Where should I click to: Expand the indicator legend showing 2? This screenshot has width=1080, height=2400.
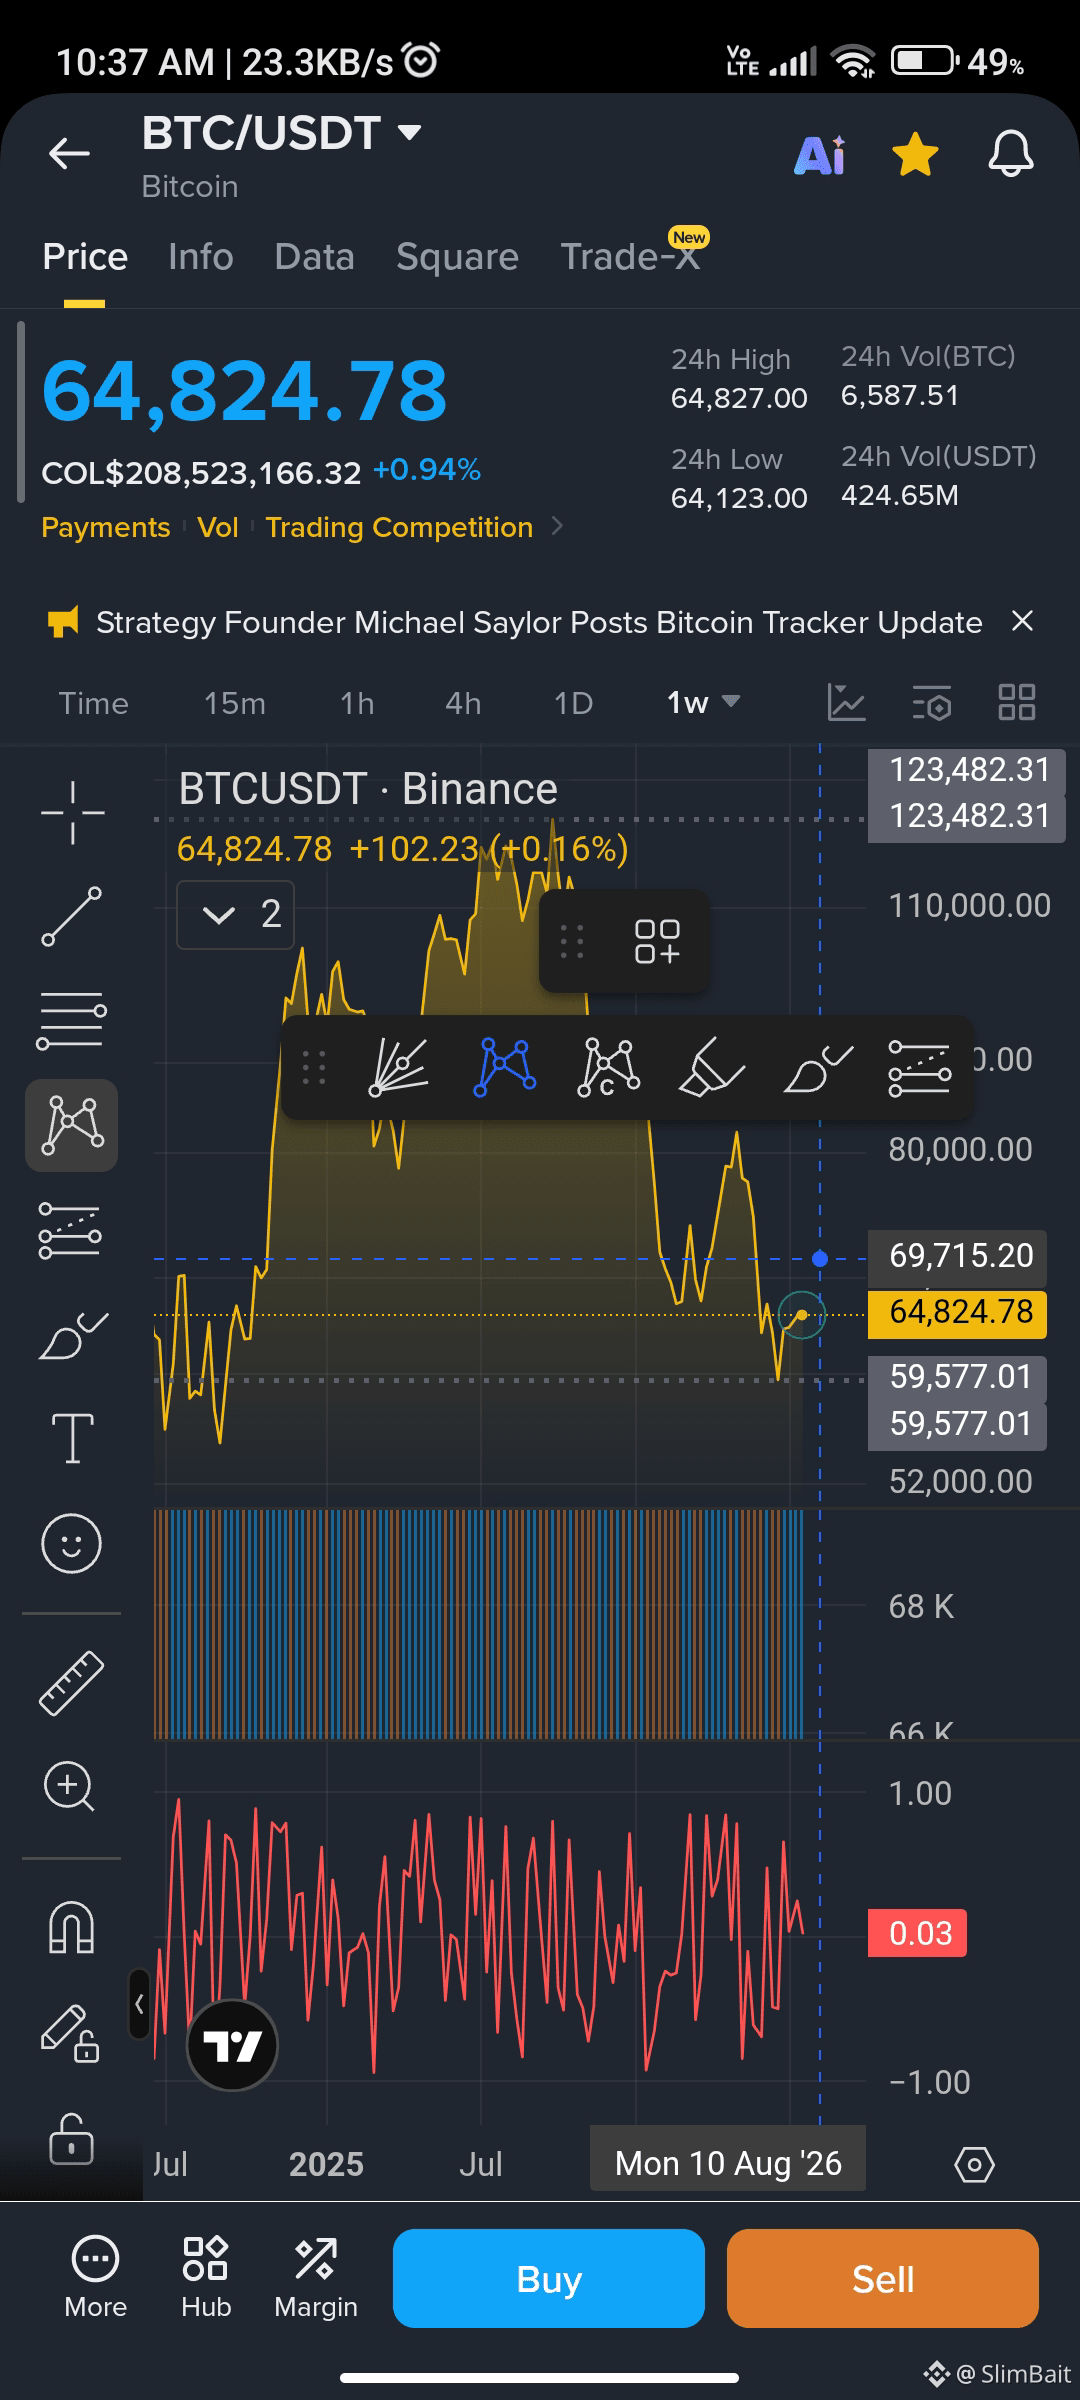(x=236, y=914)
